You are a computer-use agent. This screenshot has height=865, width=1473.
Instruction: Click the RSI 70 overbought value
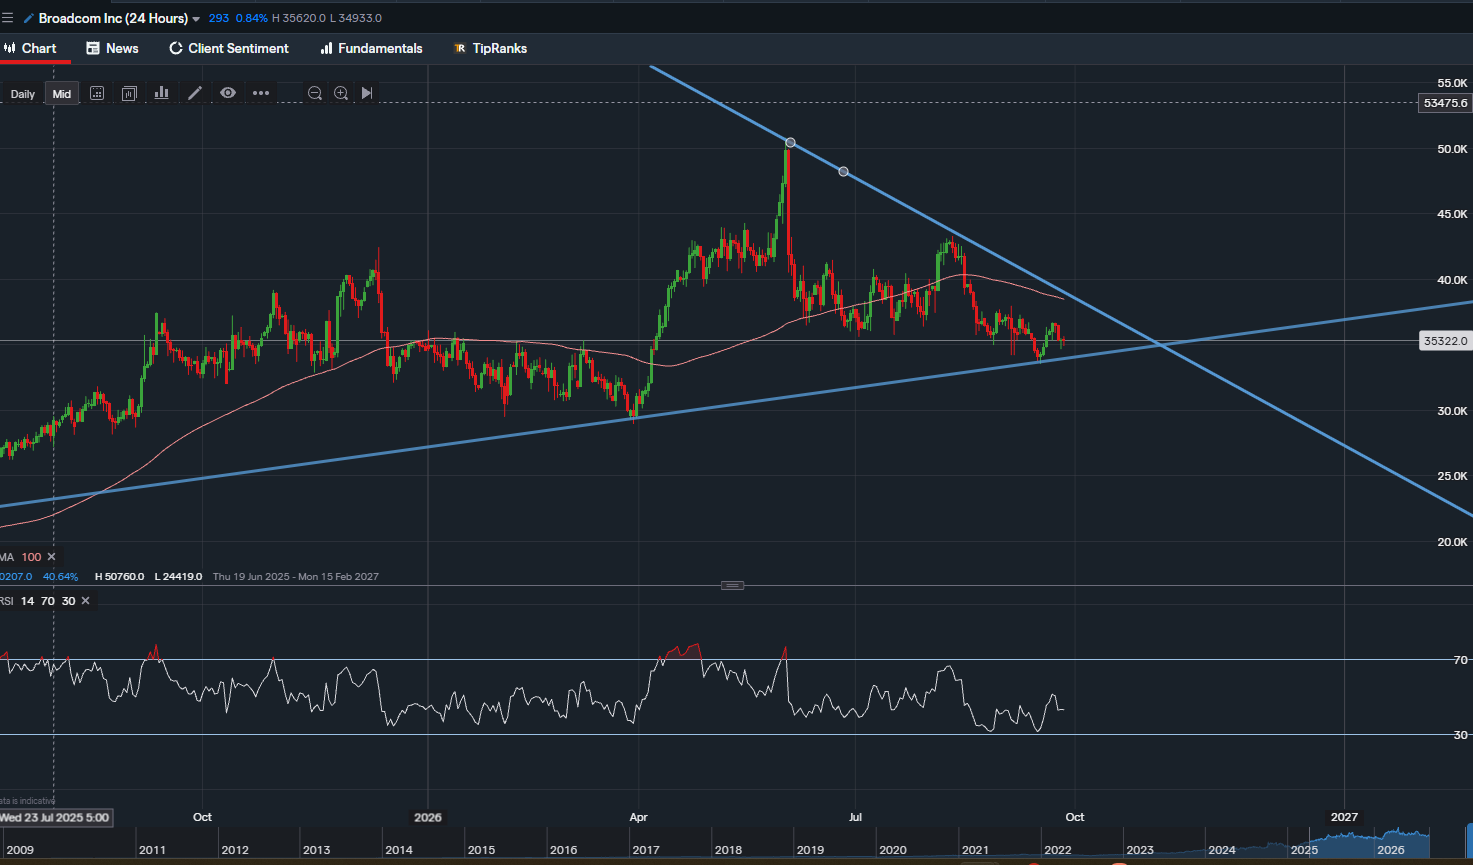pos(47,601)
